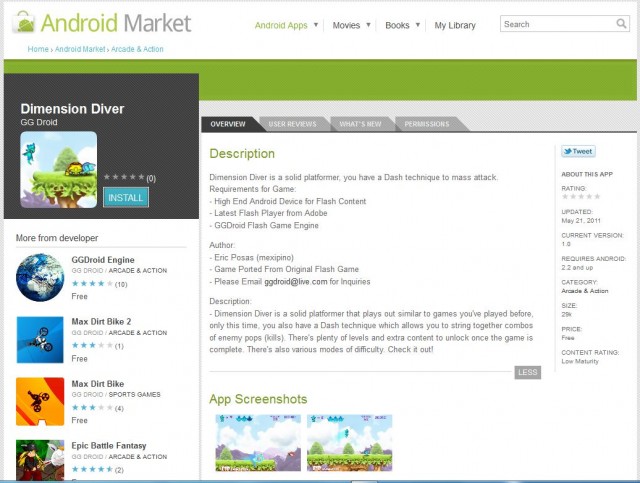Click the 'Low Maturity' content rating
The height and width of the screenshot is (483, 640).
(x=580, y=361)
